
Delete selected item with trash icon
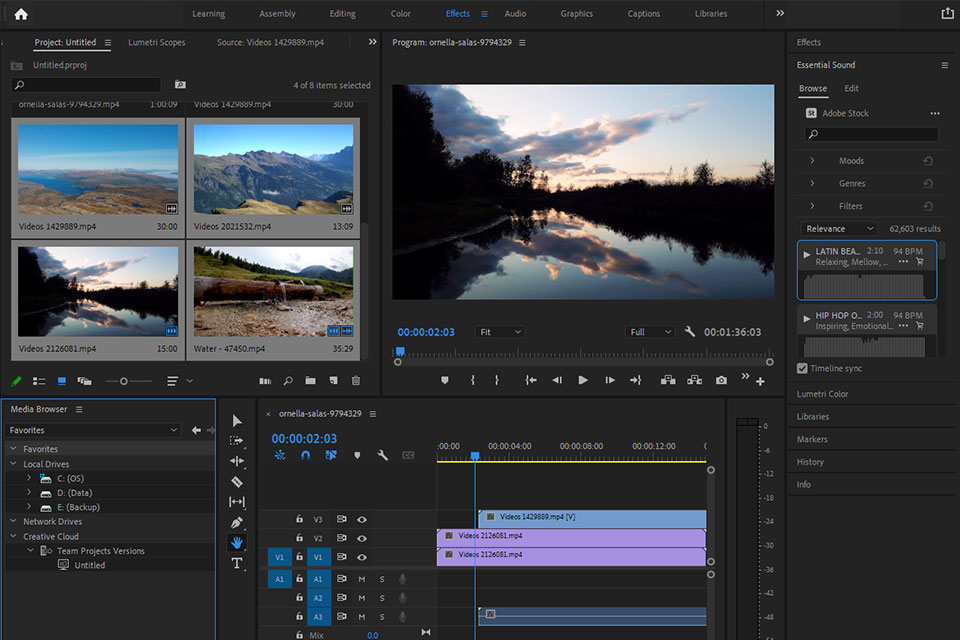pyautogui.click(x=356, y=381)
